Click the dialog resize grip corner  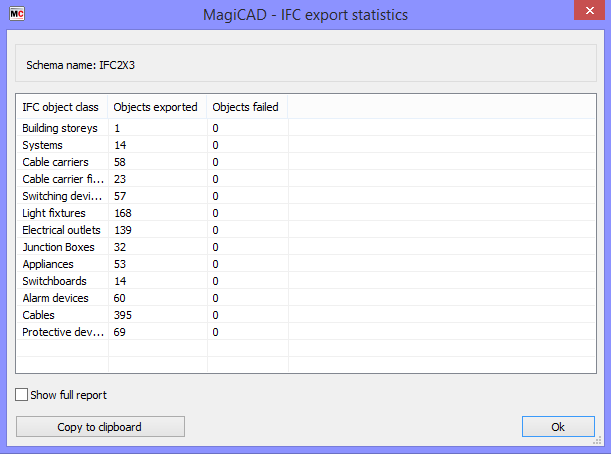click(597, 441)
